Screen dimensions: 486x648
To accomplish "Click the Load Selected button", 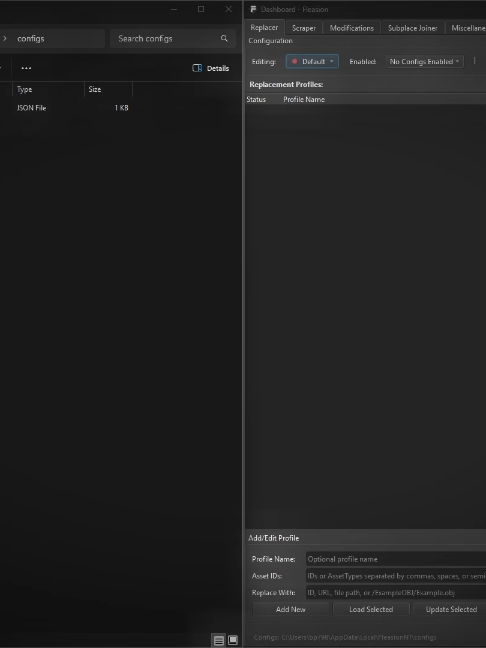I will [371, 609].
